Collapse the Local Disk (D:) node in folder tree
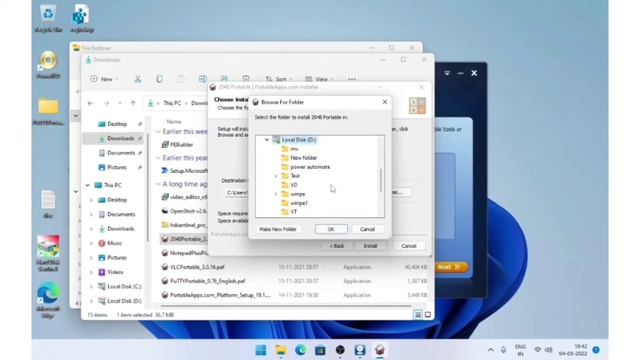Viewport: 640px width, 360px height. click(267, 140)
